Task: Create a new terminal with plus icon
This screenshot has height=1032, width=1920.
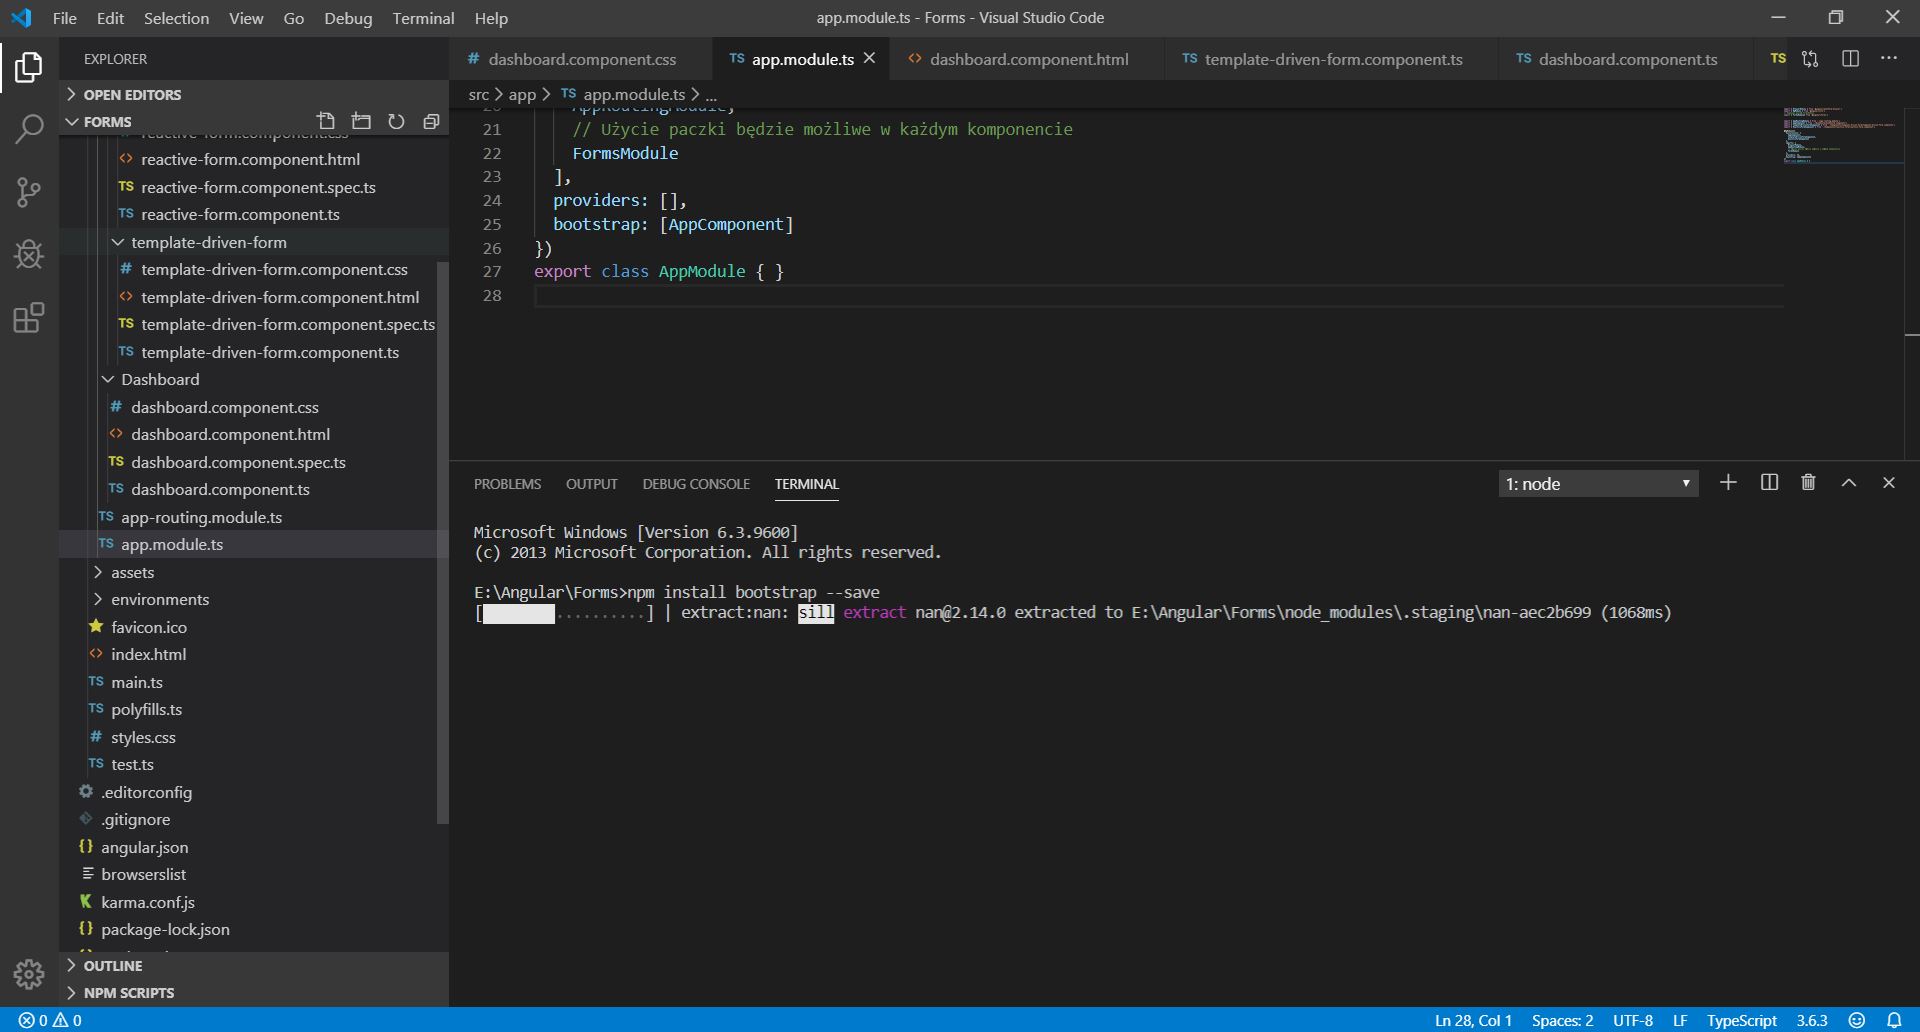Action: tap(1728, 483)
